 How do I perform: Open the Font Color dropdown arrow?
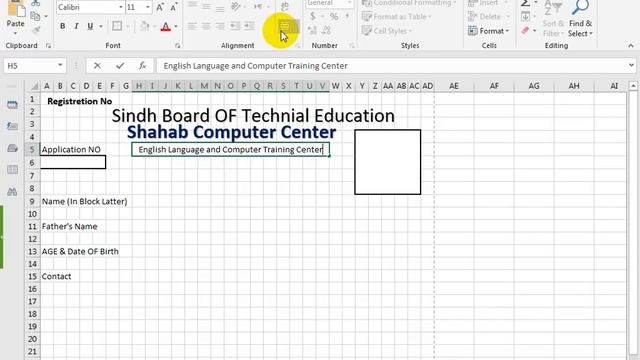pyautogui.click(x=176, y=27)
